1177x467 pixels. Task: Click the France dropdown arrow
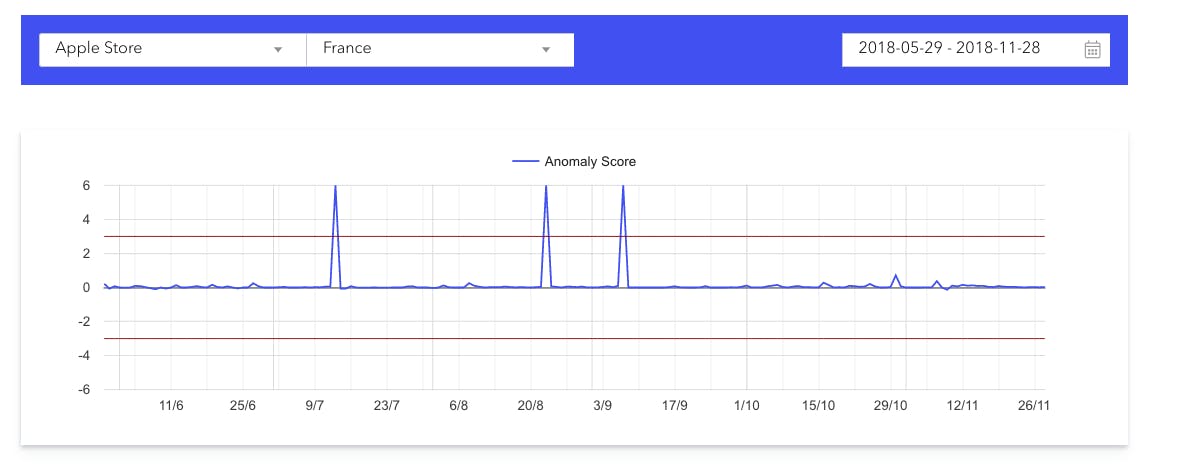click(546, 50)
